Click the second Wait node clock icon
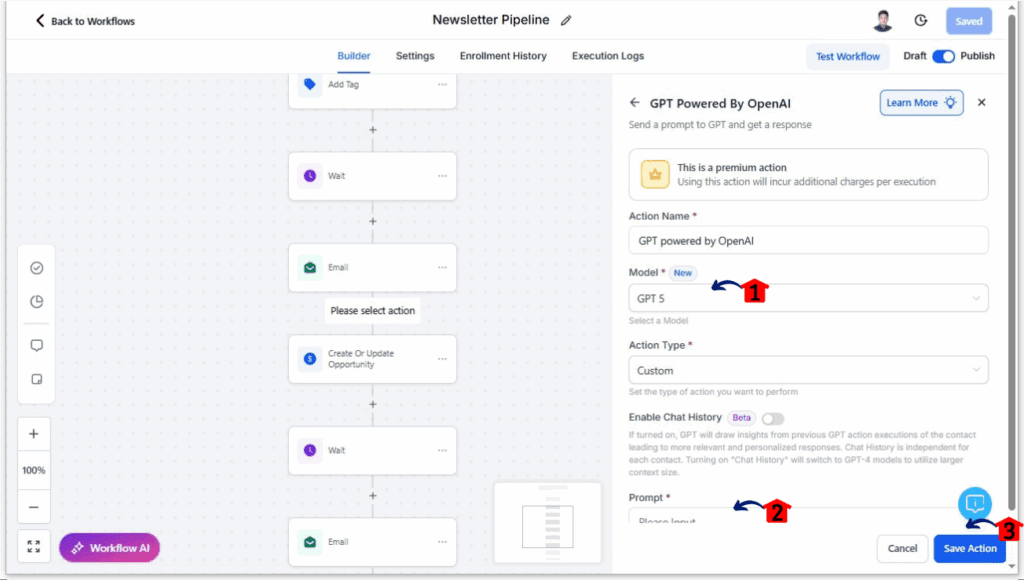Image resolution: width=1024 pixels, height=581 pixels. (x=310, y=450)
